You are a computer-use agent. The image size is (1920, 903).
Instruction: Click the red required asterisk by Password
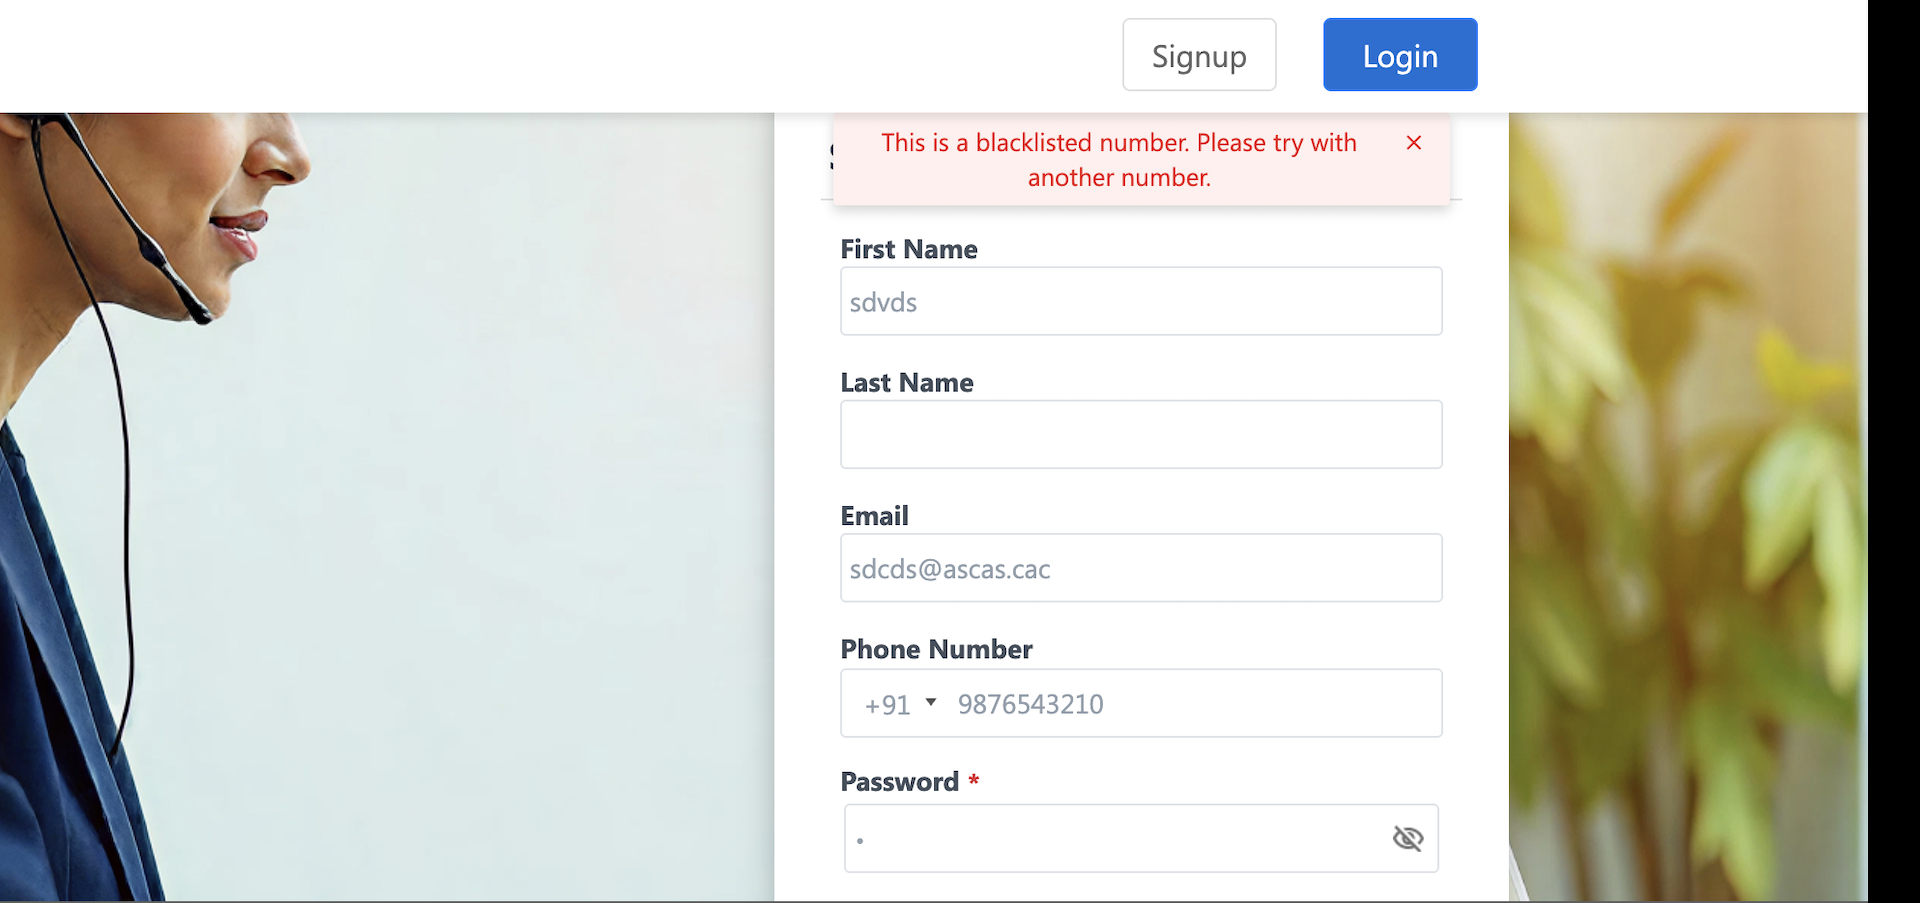[973, 780]
